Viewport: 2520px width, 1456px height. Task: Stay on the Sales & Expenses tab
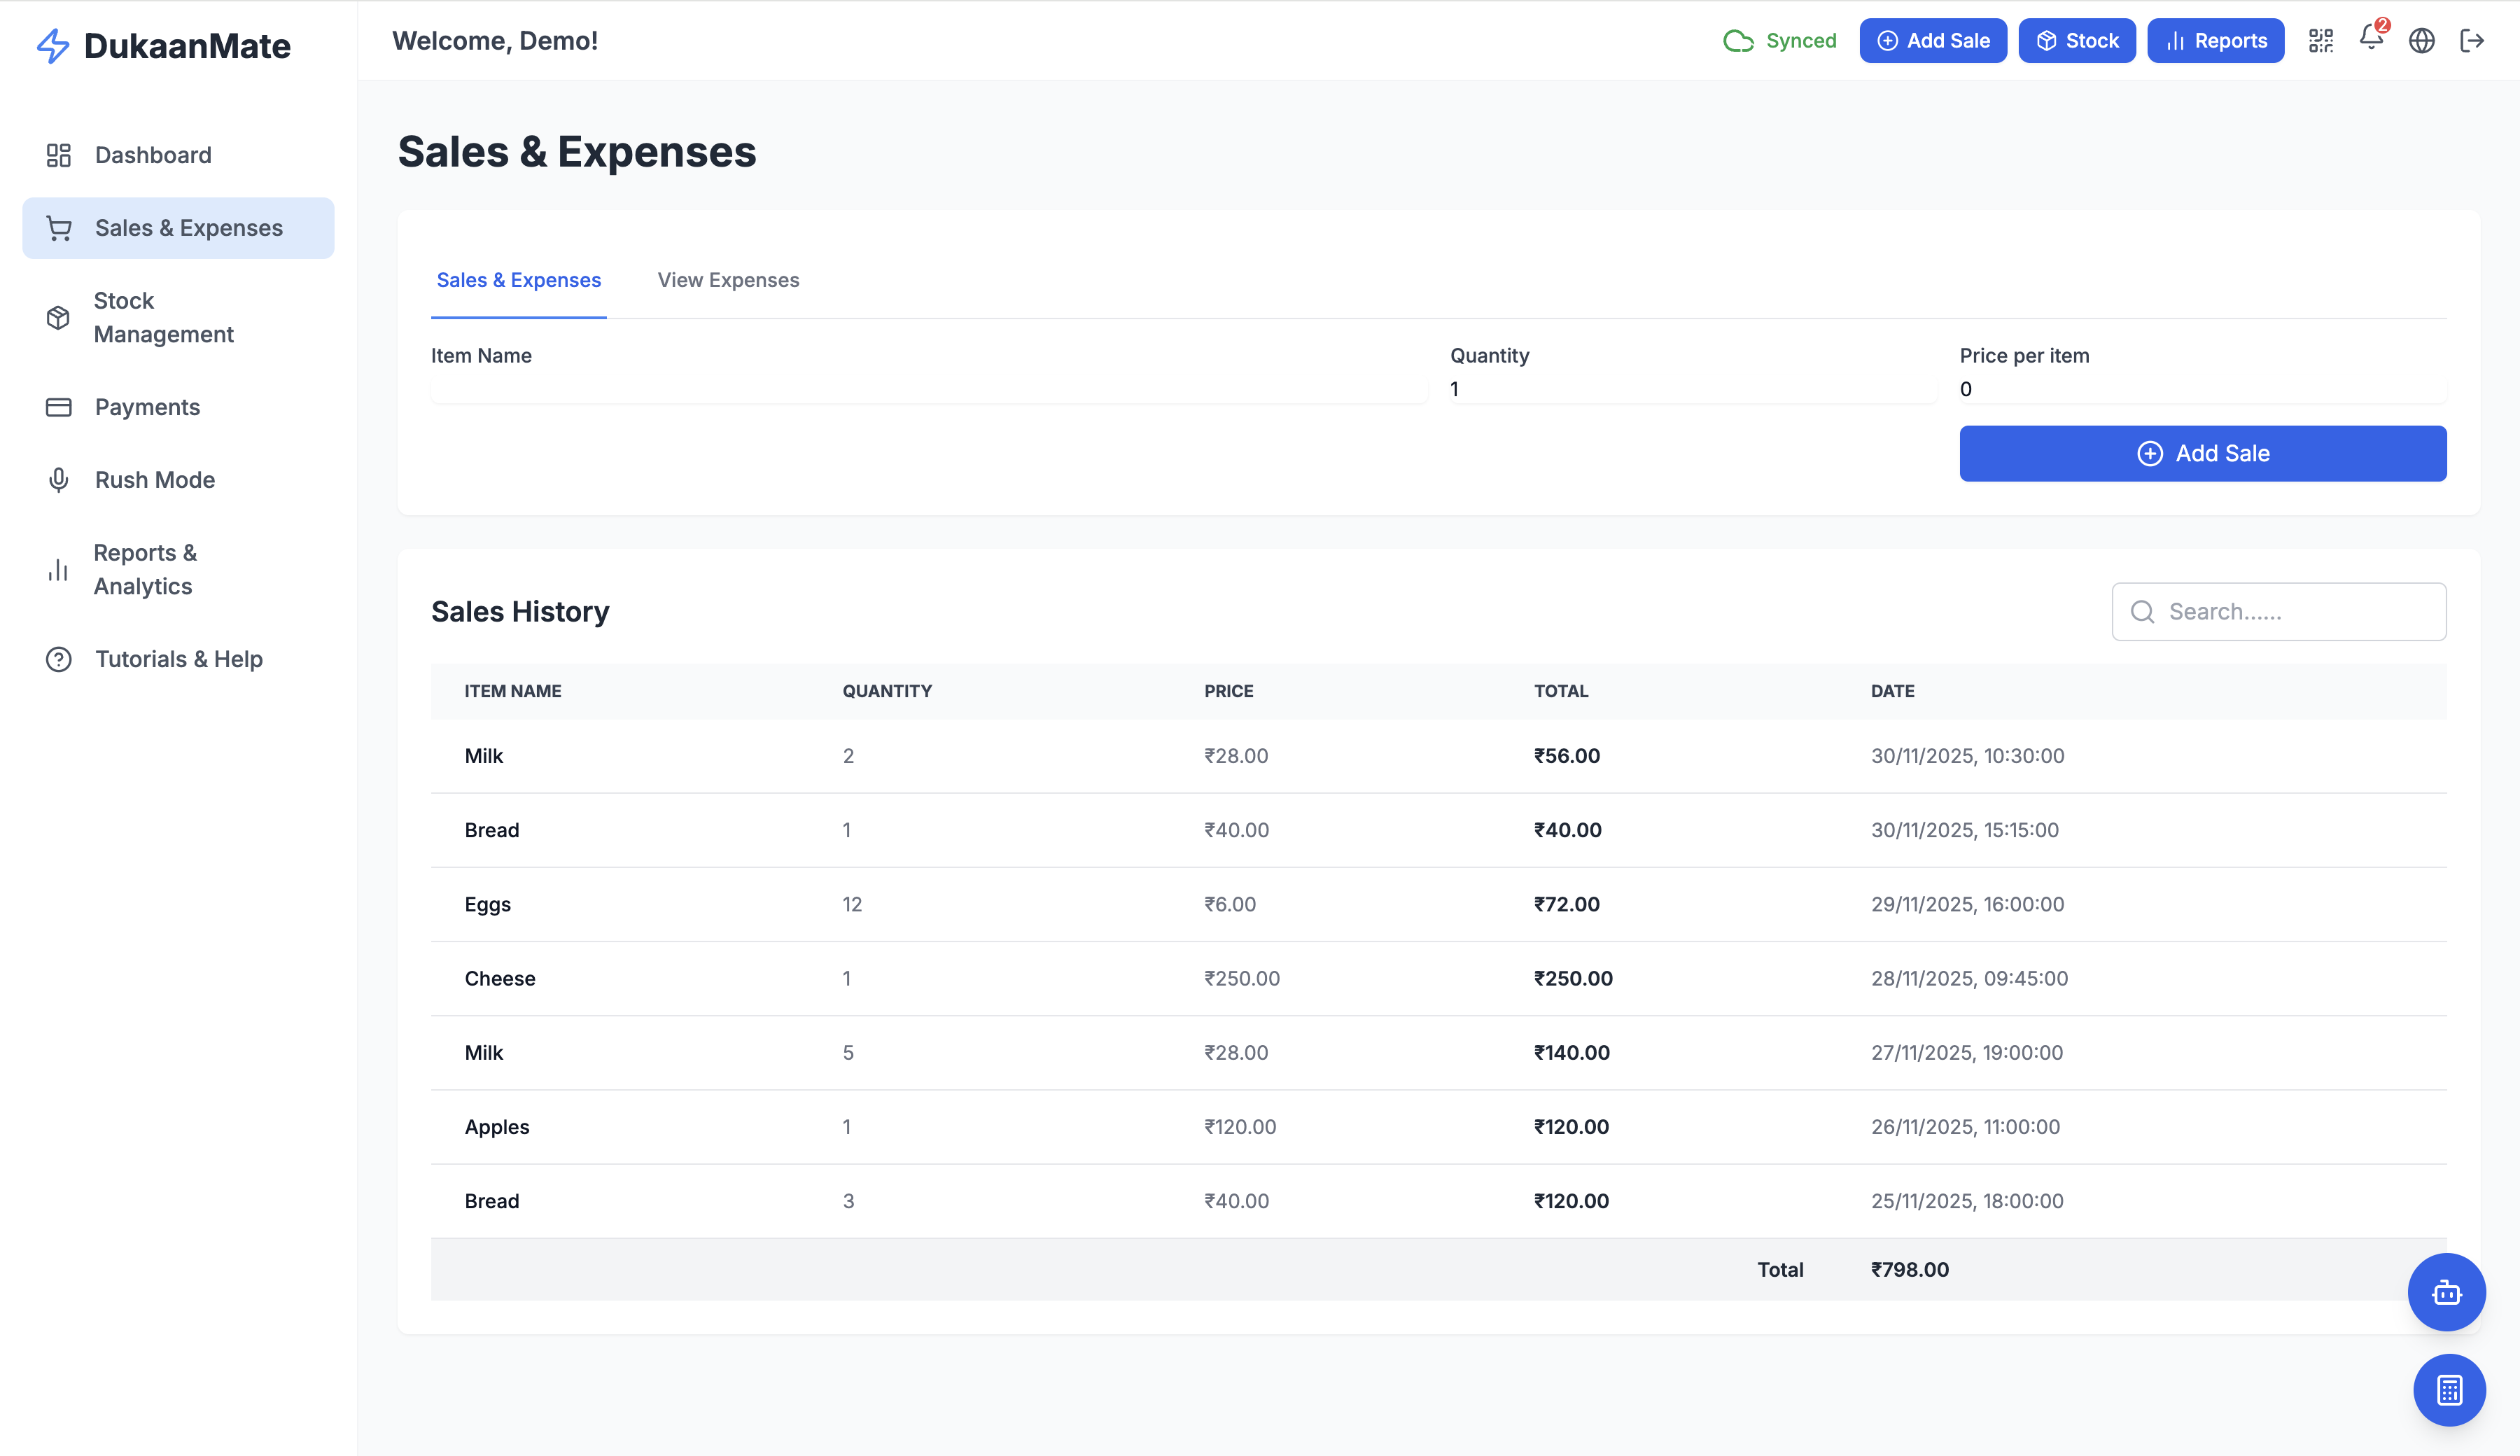point(518,280)
